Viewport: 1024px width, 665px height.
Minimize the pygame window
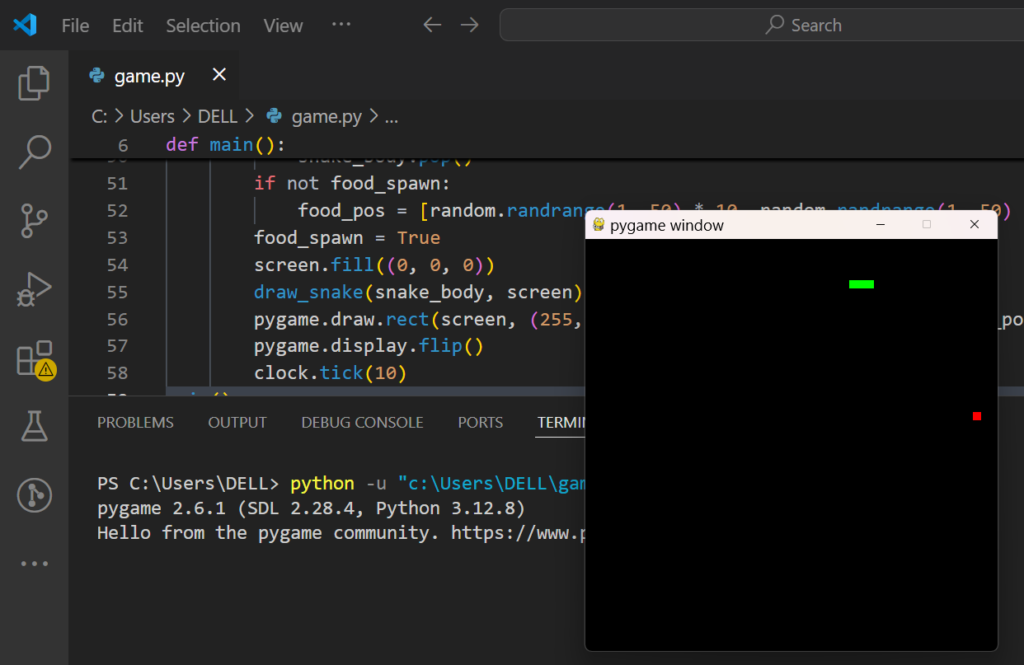tap(880, 225)
